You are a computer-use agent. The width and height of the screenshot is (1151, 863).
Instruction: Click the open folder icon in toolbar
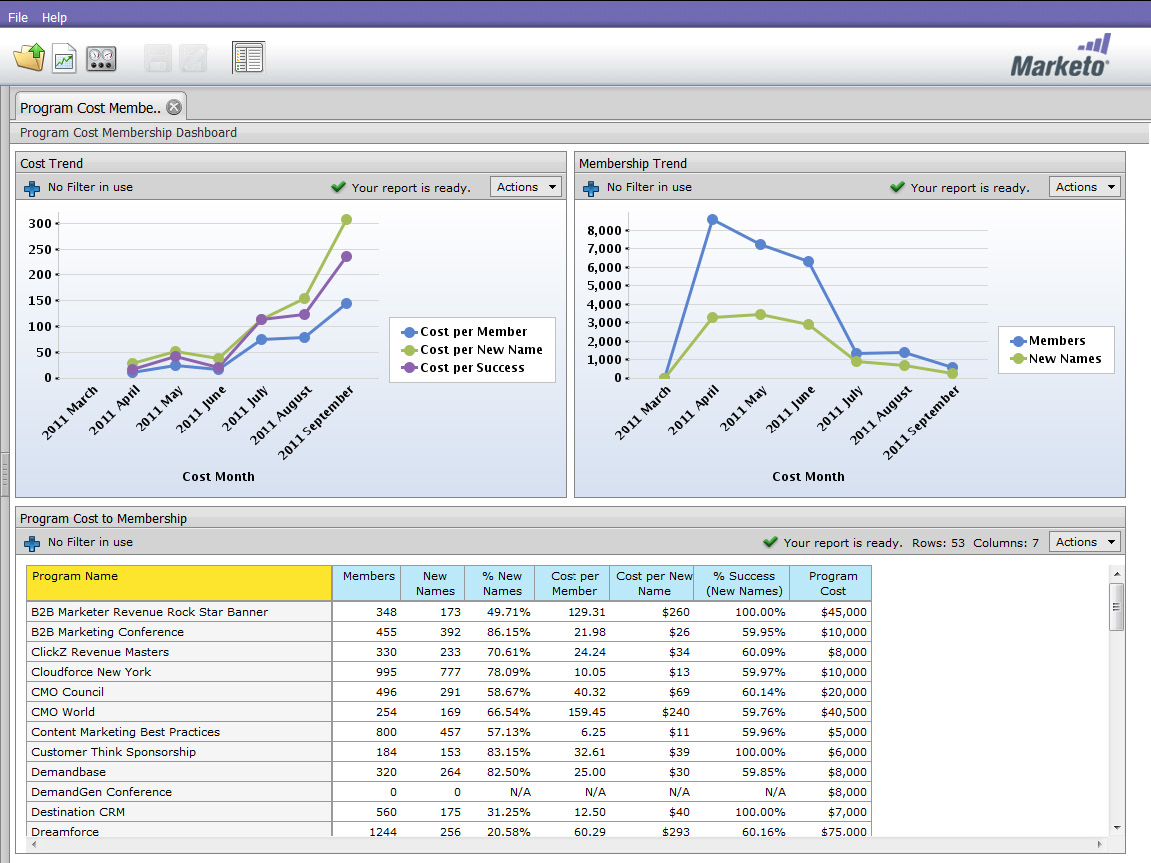pyautogui.click(x=29, y=58)
